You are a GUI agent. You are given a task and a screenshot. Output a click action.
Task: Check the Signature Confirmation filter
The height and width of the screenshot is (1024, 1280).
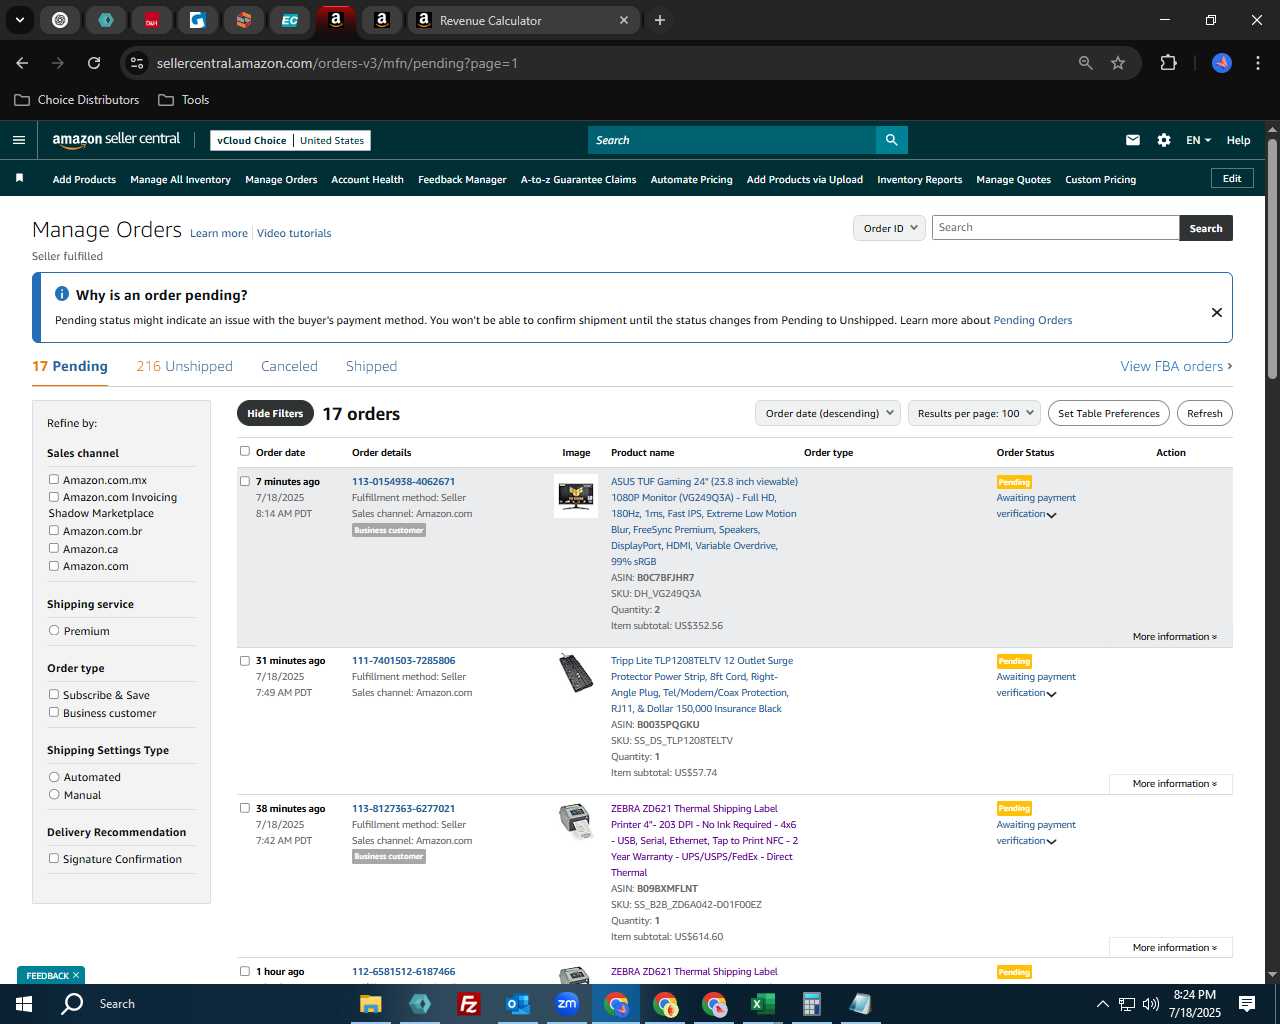coord(54,858)
